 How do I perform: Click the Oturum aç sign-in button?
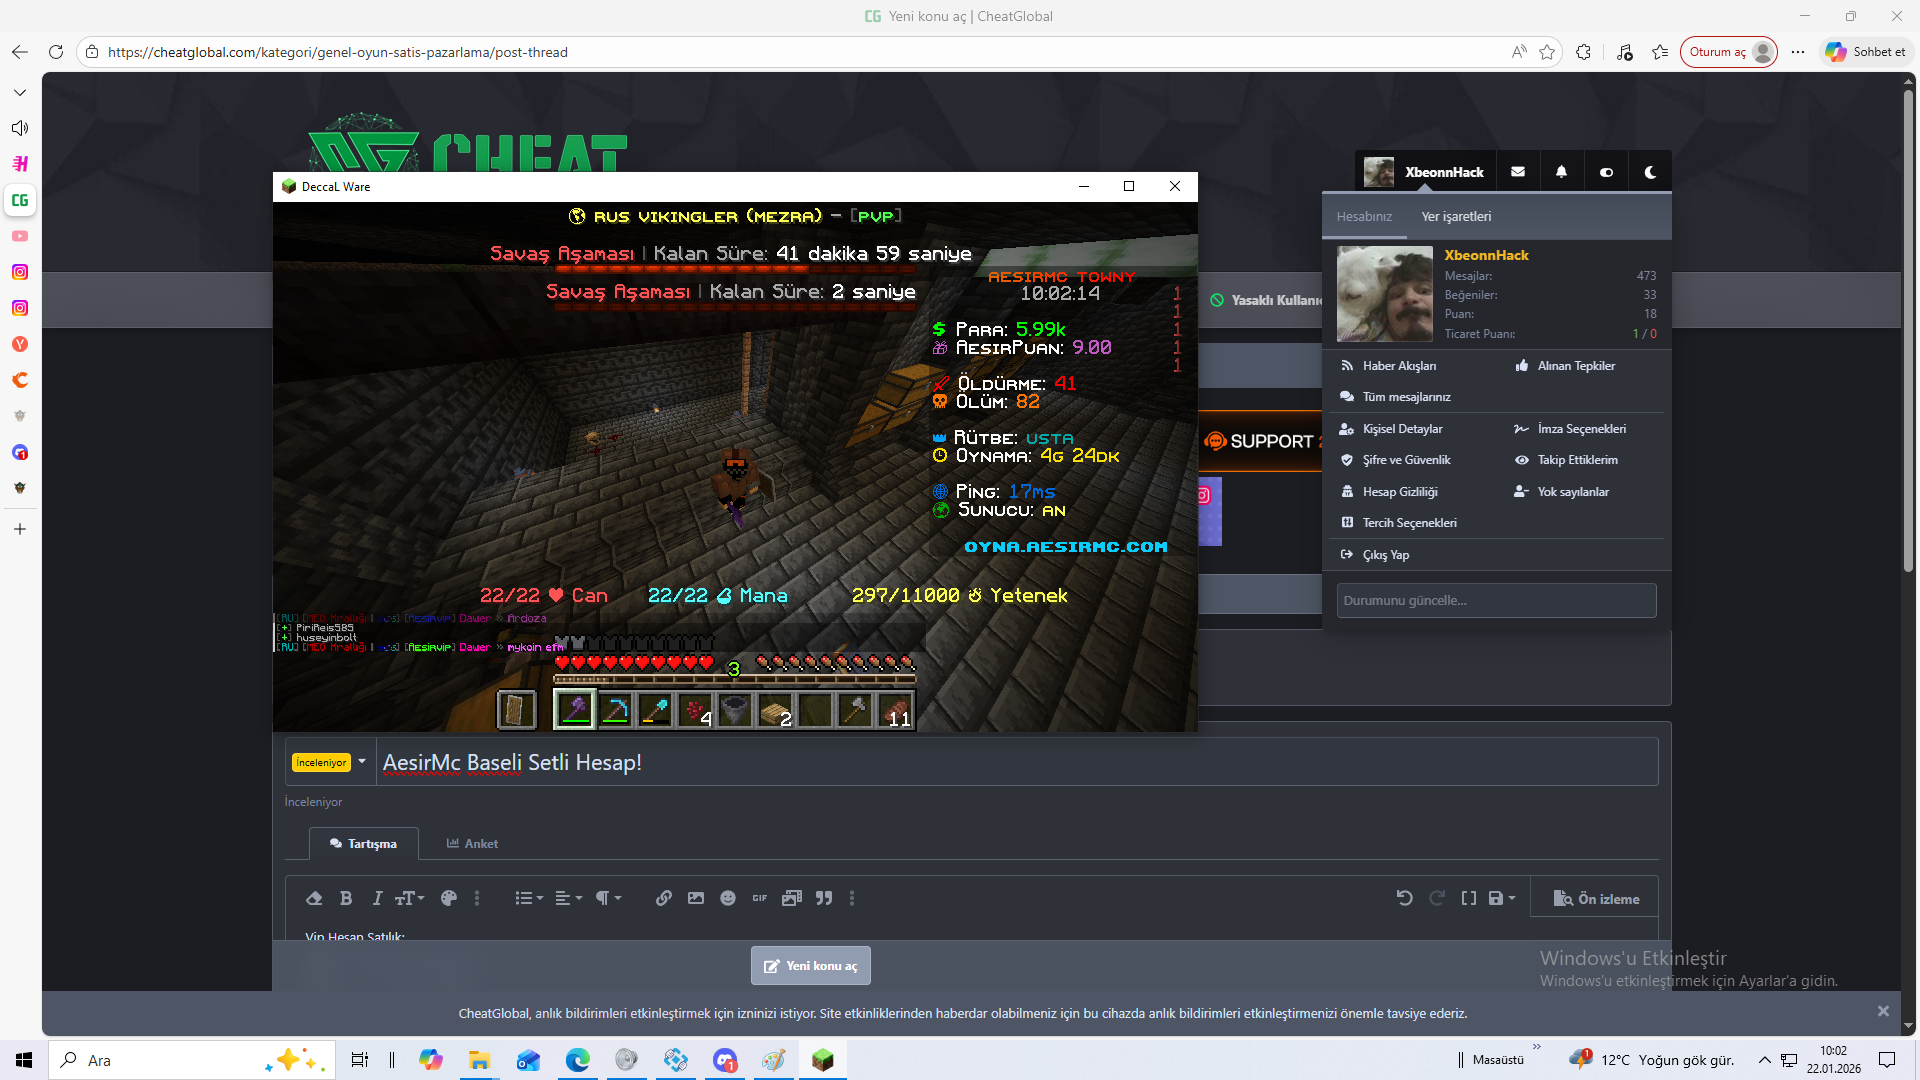(x=1729, y=52)
